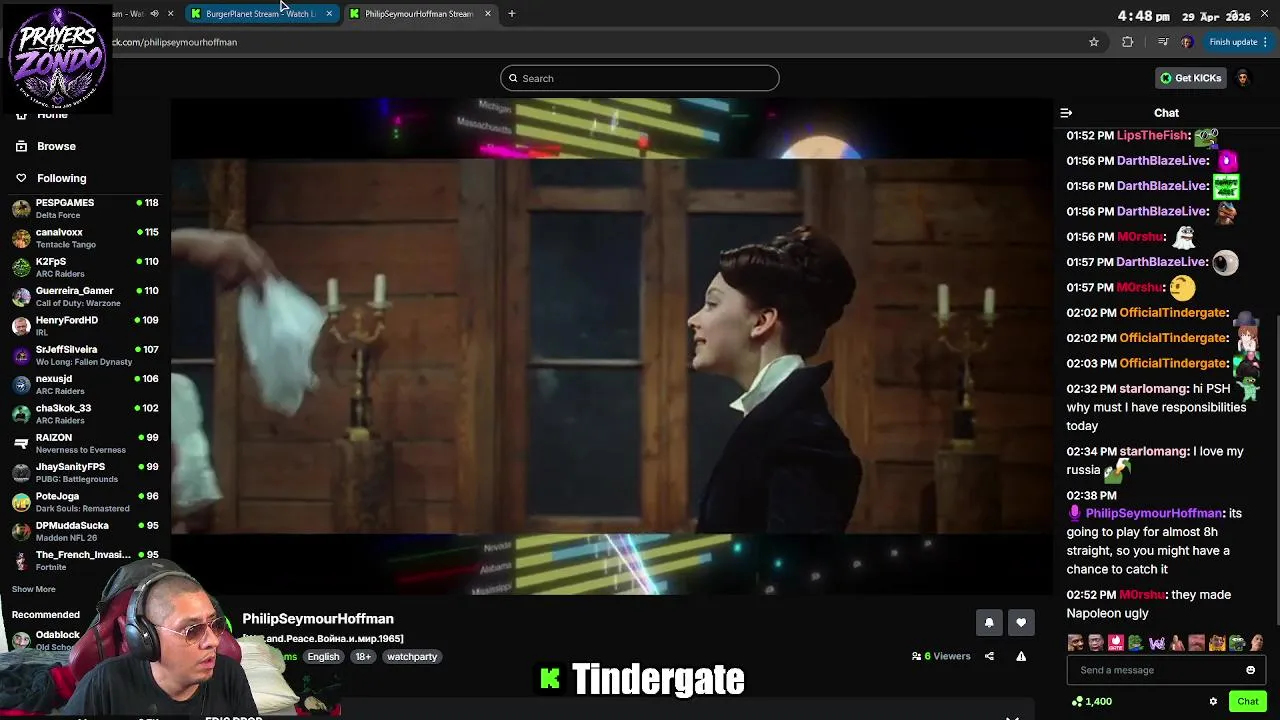This screenshot has width=1280, height=720.
Task: Open the RAIZON channel
Action: 85,443
